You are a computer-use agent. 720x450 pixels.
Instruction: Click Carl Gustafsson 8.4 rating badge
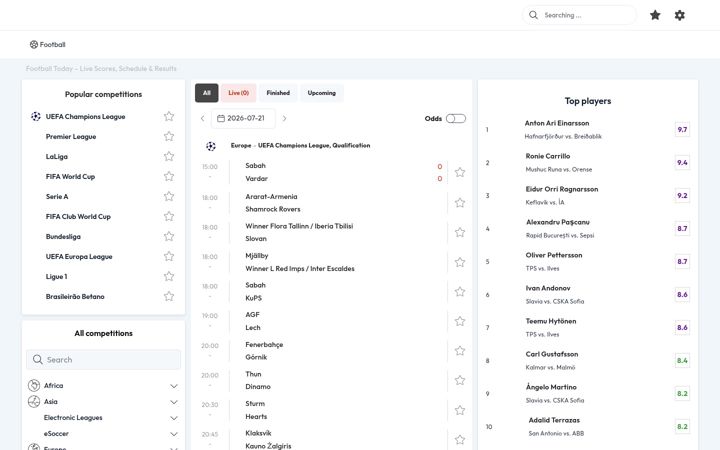point(682,360)
